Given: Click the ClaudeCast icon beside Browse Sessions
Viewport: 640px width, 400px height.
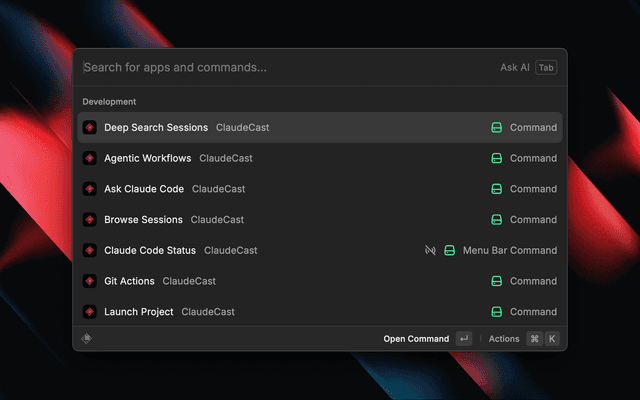Looking at the screenshot, I should pyautogui.click(x=90, y=220).
